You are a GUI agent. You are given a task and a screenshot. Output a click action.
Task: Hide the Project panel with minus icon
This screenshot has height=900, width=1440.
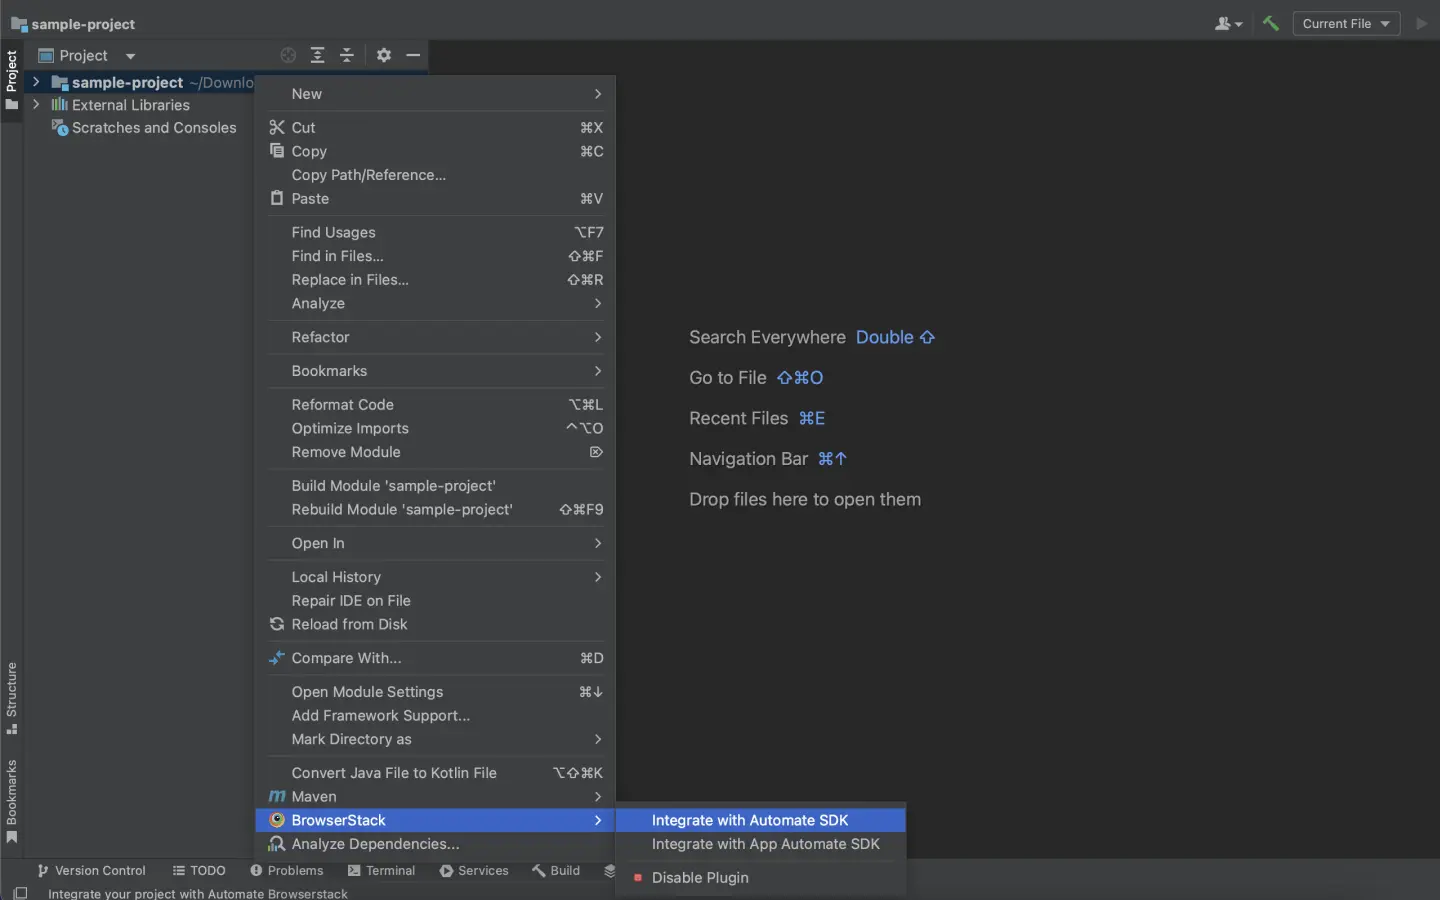[x=413, y=55]
